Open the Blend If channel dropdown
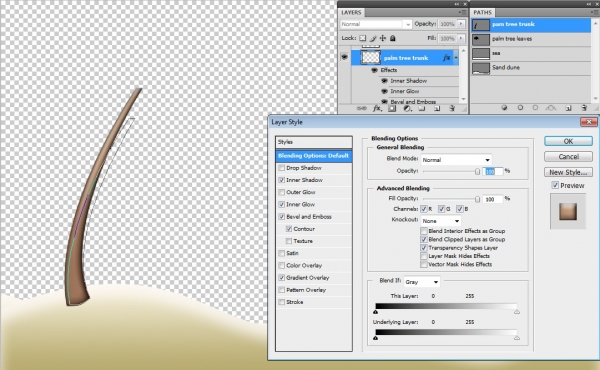 pos(422,282)
